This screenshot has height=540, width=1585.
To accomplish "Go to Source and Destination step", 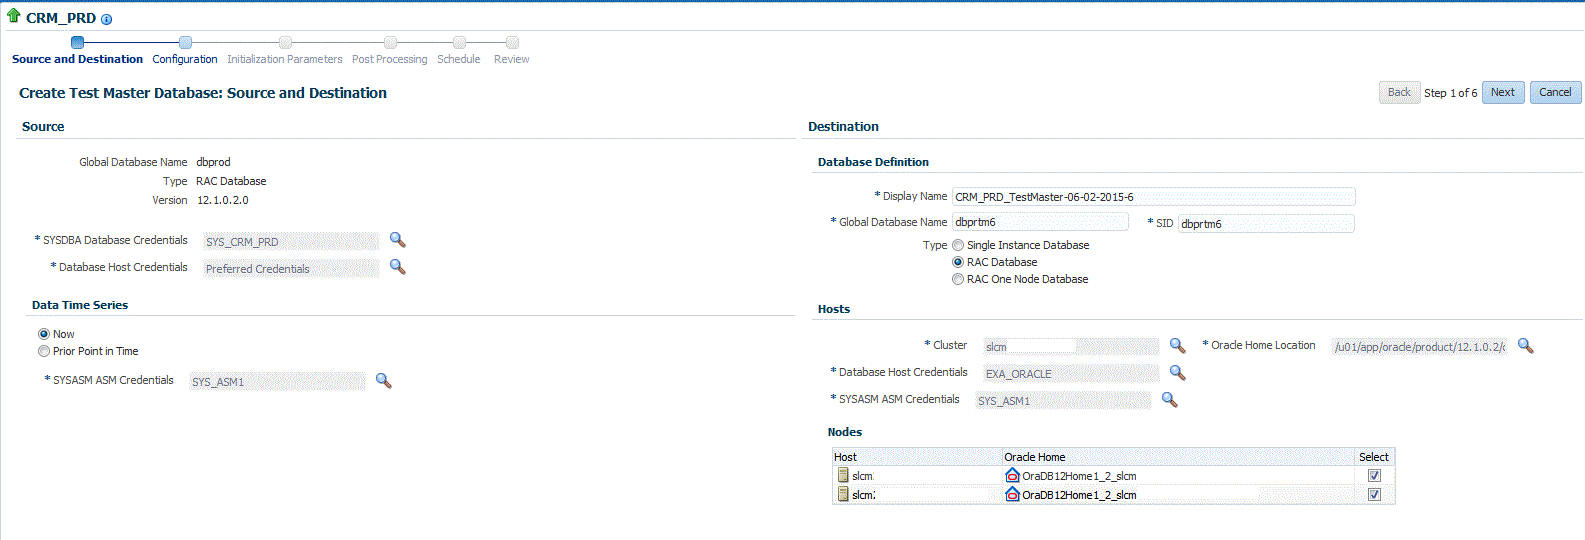I will (x=77, y=59).
